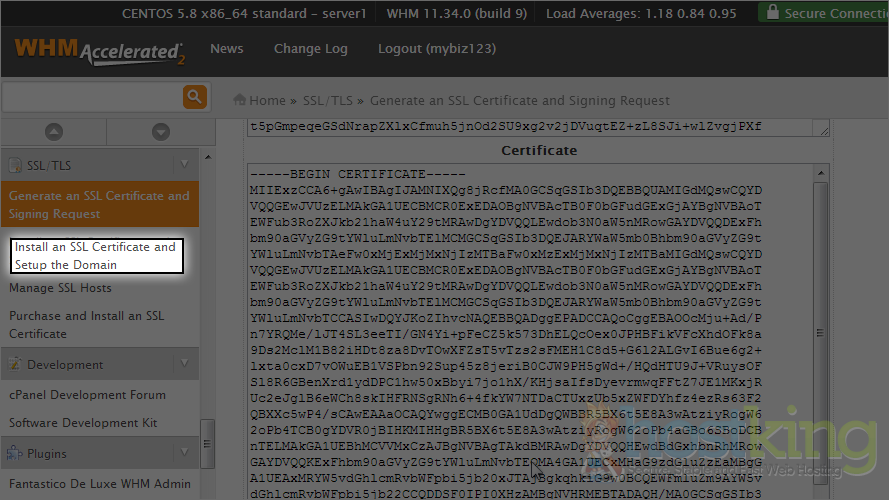Click the SSL/TLS section certificate icon
The width and height of the screenshot is (889, 500).
15,165
